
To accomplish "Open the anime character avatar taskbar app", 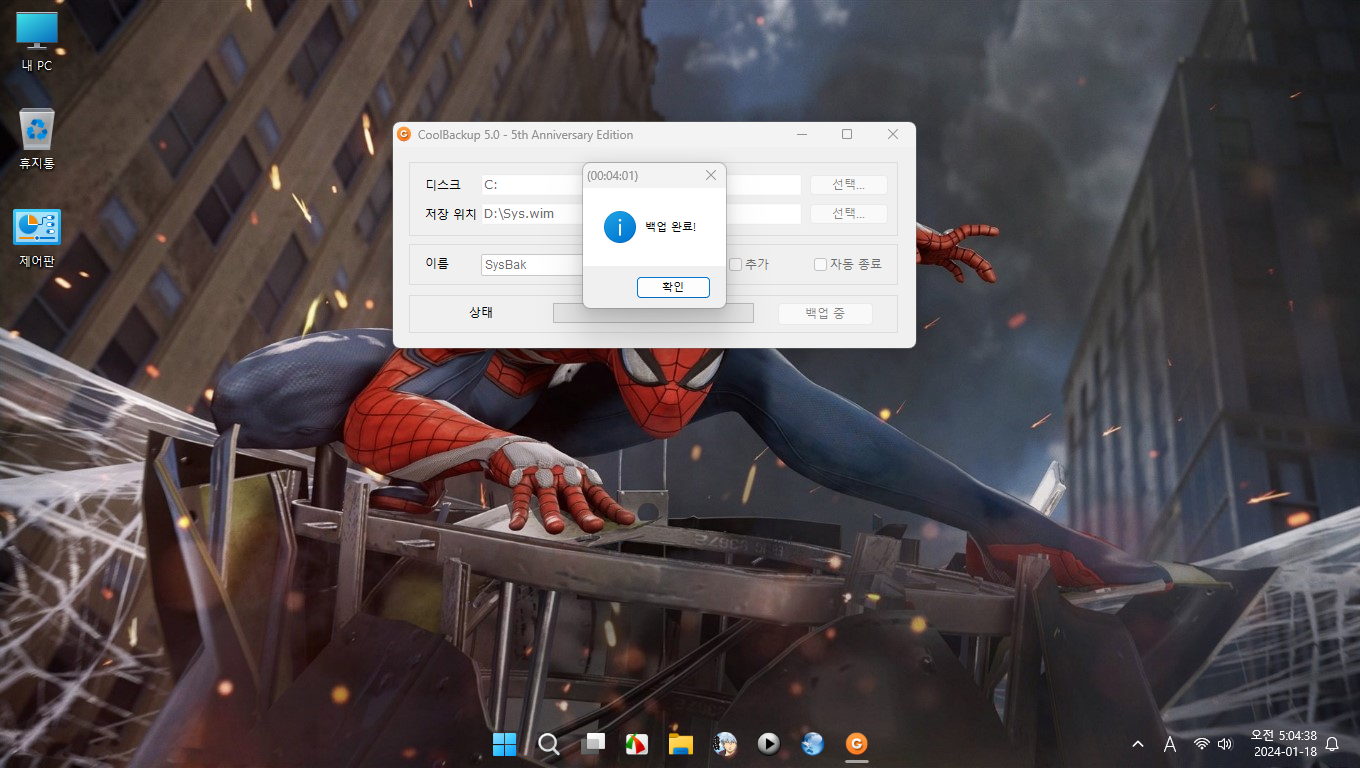I will pyautogui.click(x=724, y=743).
